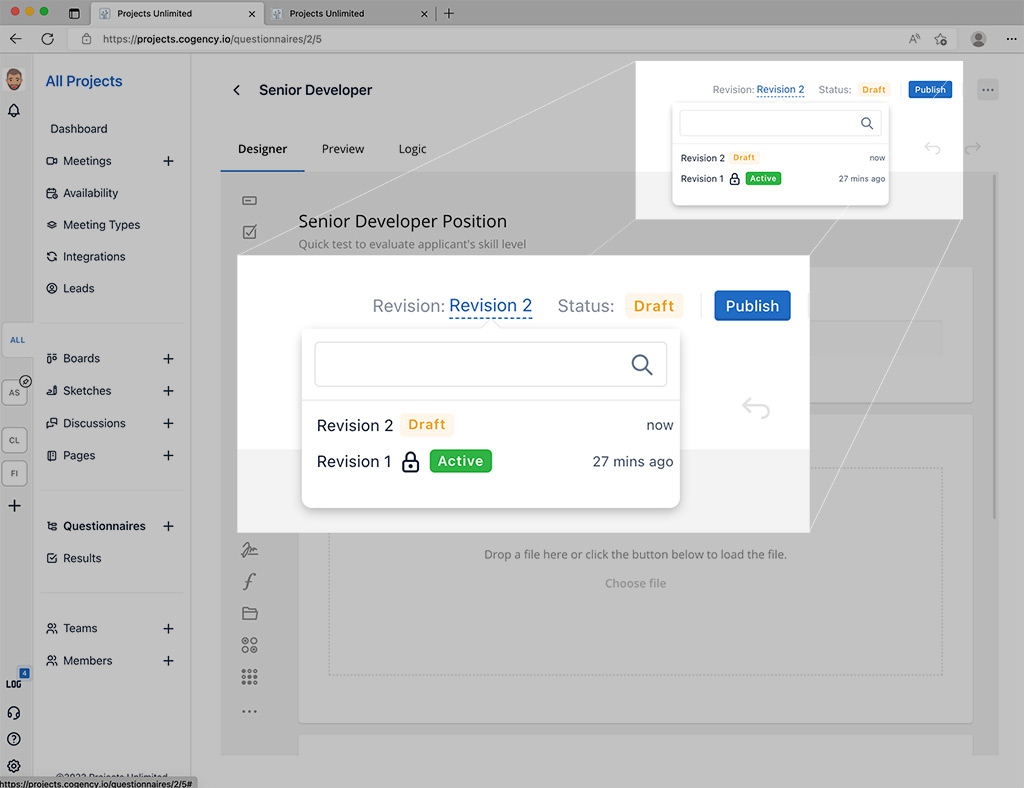Select the folder file-upload element tool
The width and height of the screenshot is (1024, 788).
(249, 613)
